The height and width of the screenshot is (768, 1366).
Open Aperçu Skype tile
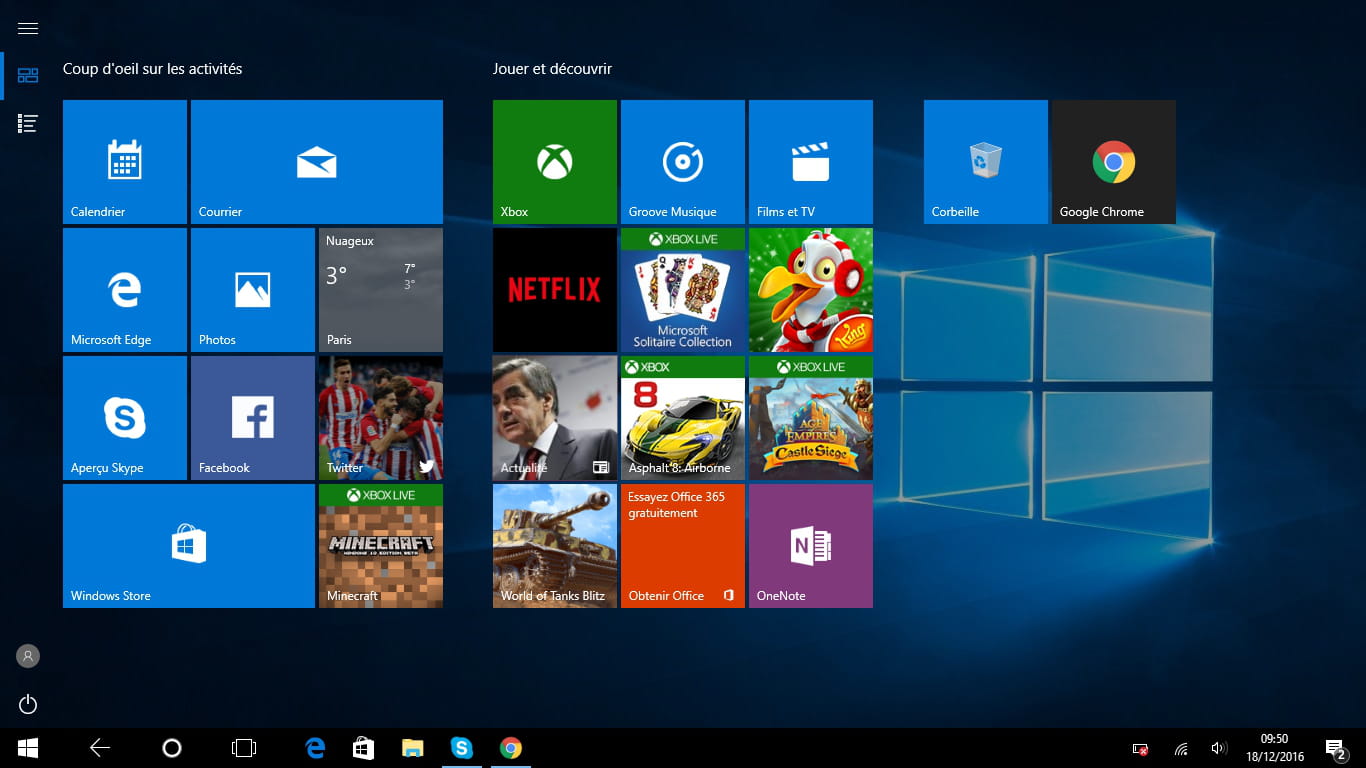(x=125, y=417)
